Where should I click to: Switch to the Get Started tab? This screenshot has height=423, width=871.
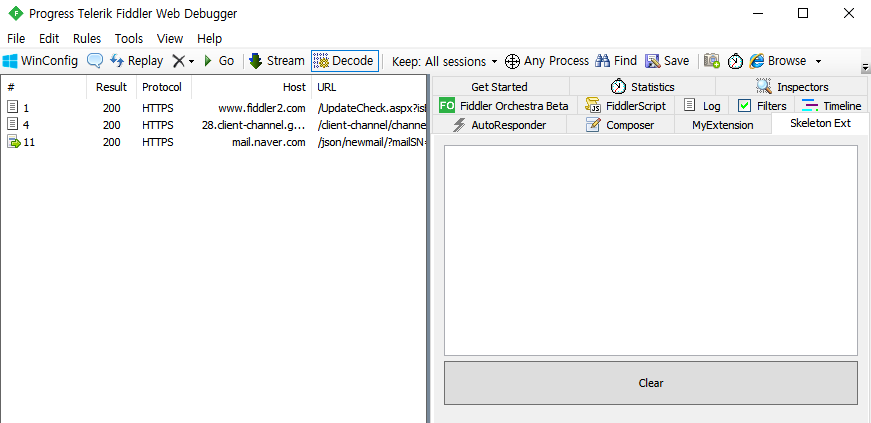click(499, 87)
